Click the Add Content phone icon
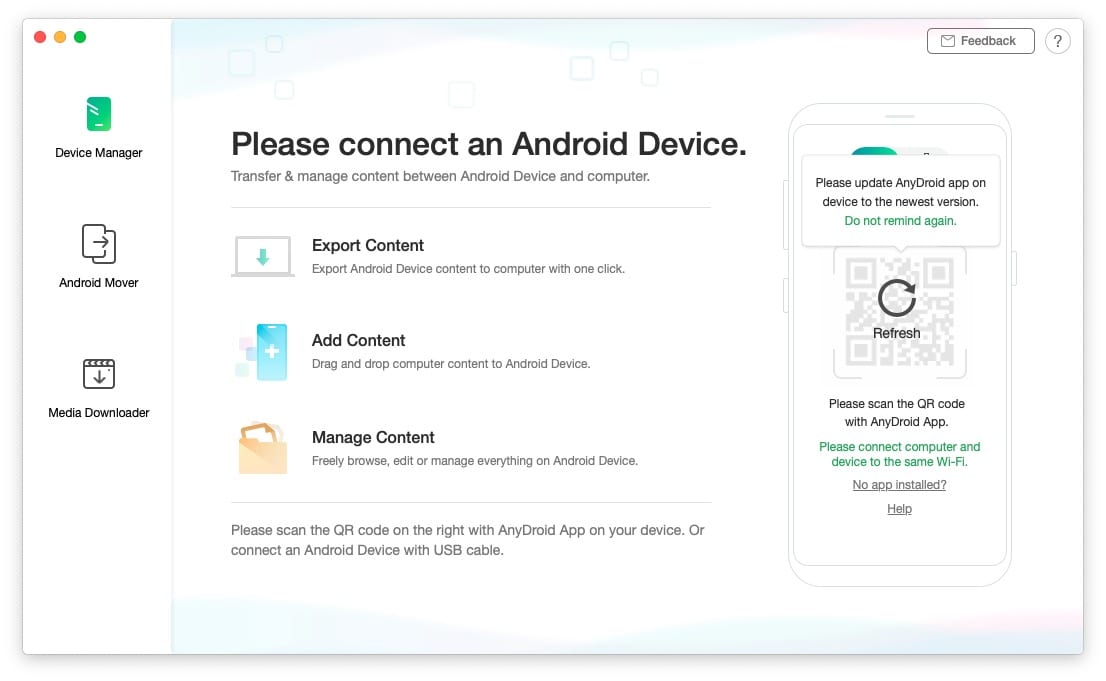Viewport: 1106px width, 681px height. 262,351
